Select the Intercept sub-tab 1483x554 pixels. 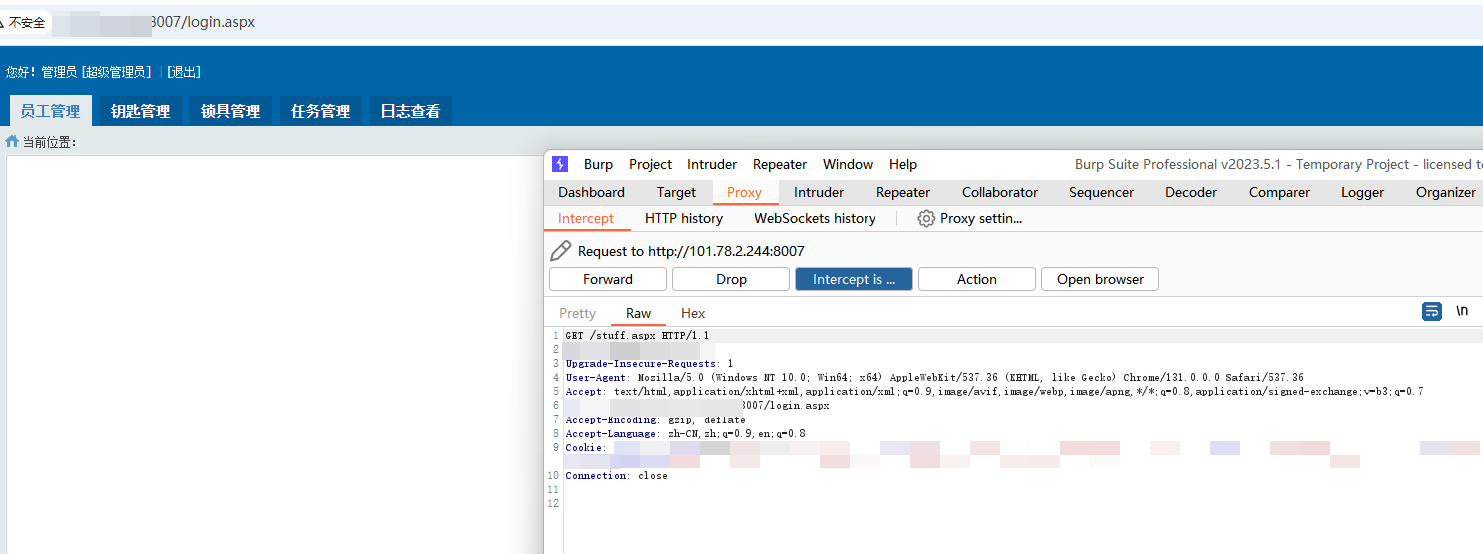pos(586,218)
